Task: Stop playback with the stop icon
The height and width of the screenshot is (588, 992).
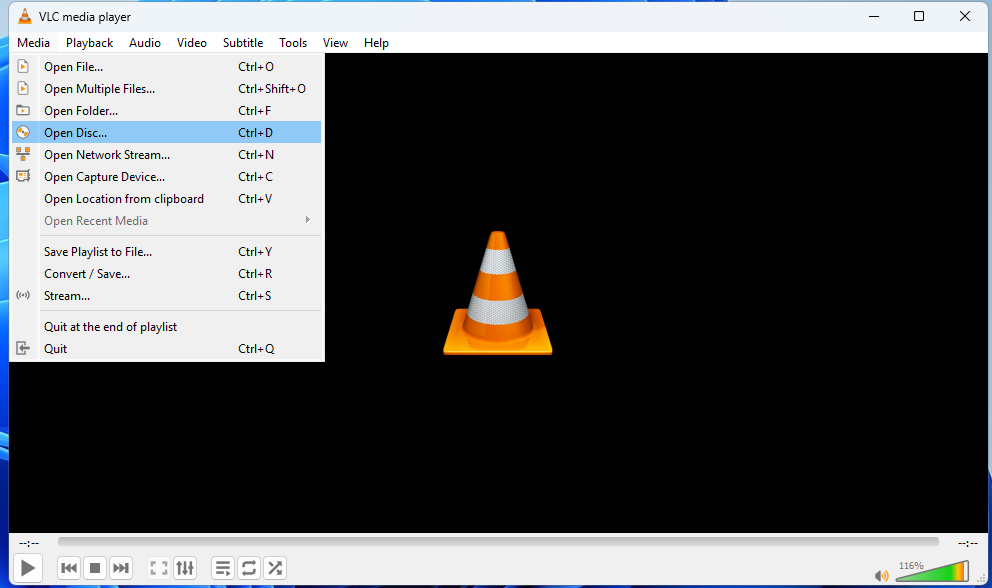Action: (x=95, y=568)
